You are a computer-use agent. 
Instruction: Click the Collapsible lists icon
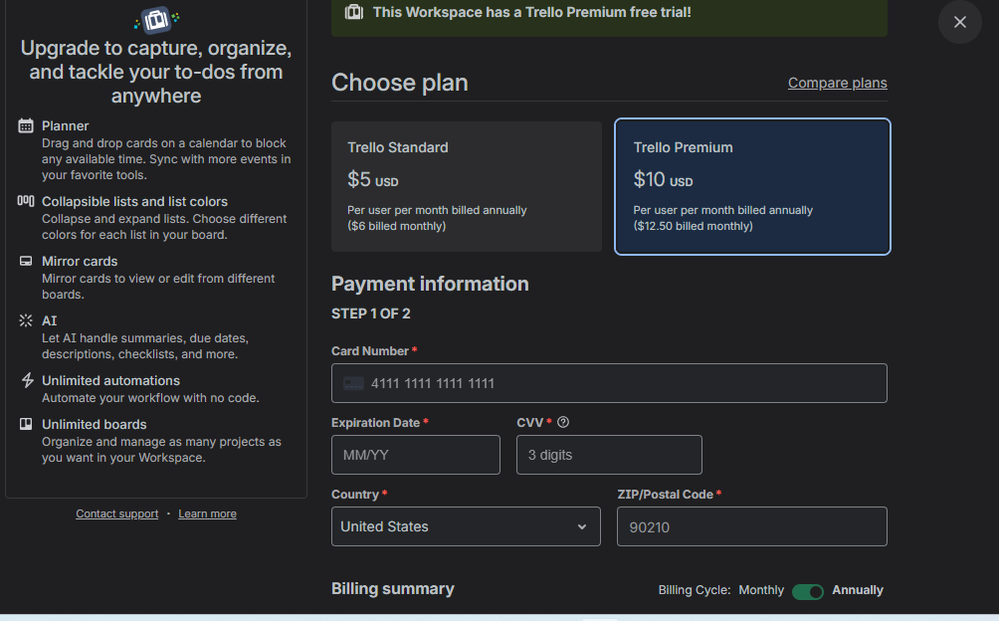coord(26,201)
